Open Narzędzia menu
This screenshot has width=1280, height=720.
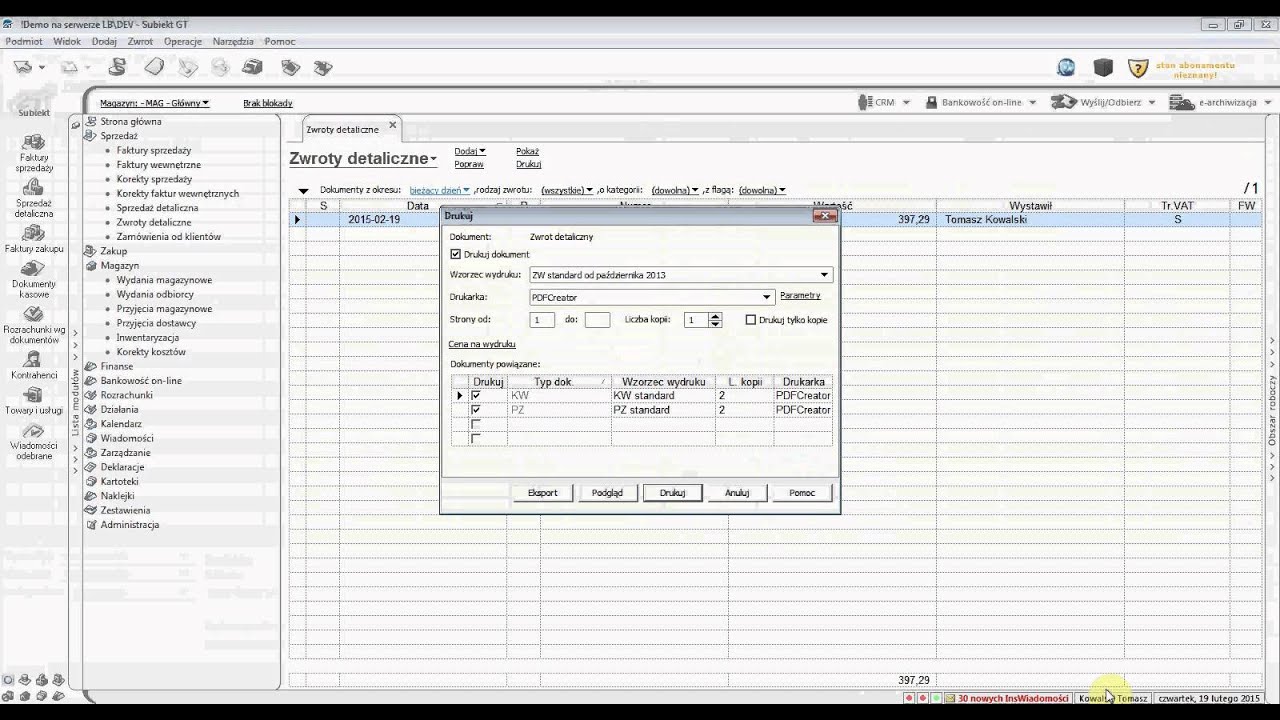233,42
